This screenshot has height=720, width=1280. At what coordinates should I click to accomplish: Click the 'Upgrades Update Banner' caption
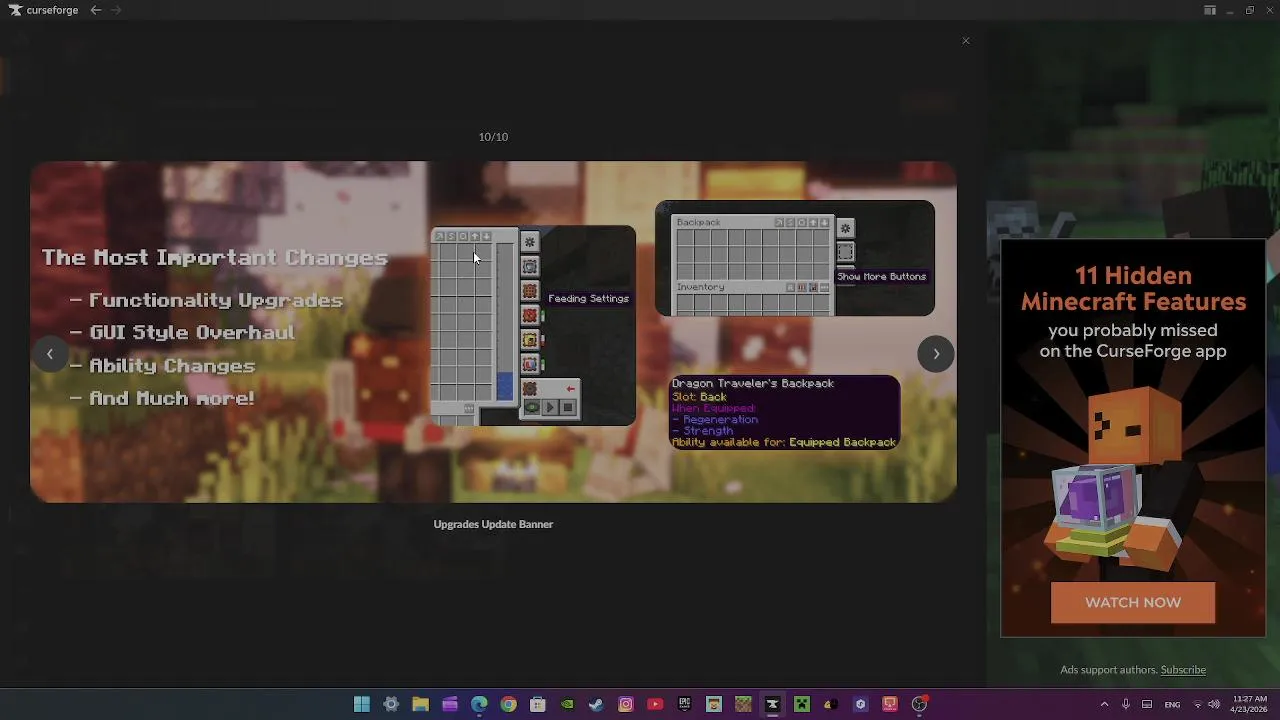click(x=493, y=524)
